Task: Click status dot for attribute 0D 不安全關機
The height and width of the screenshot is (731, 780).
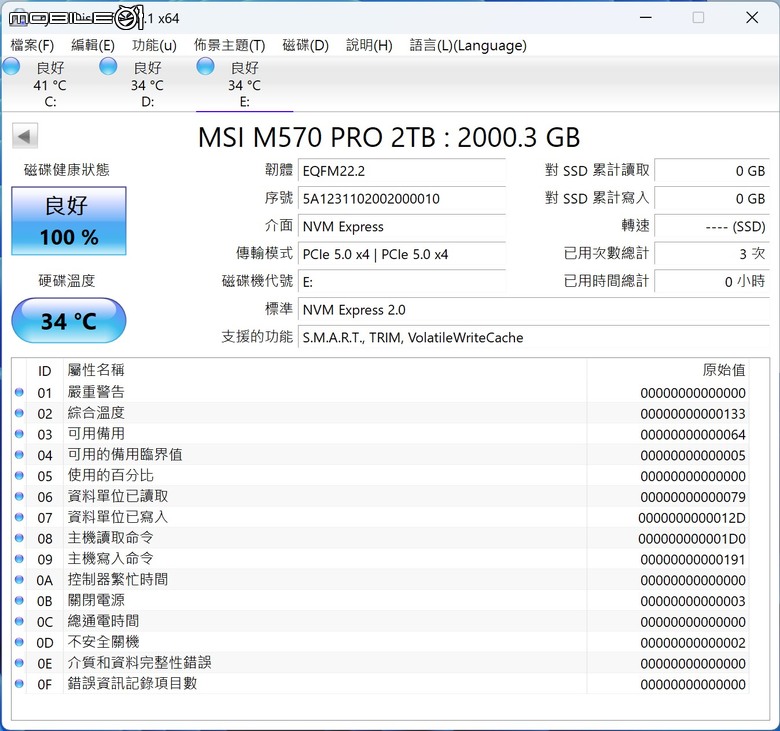Action: [19, 642]
